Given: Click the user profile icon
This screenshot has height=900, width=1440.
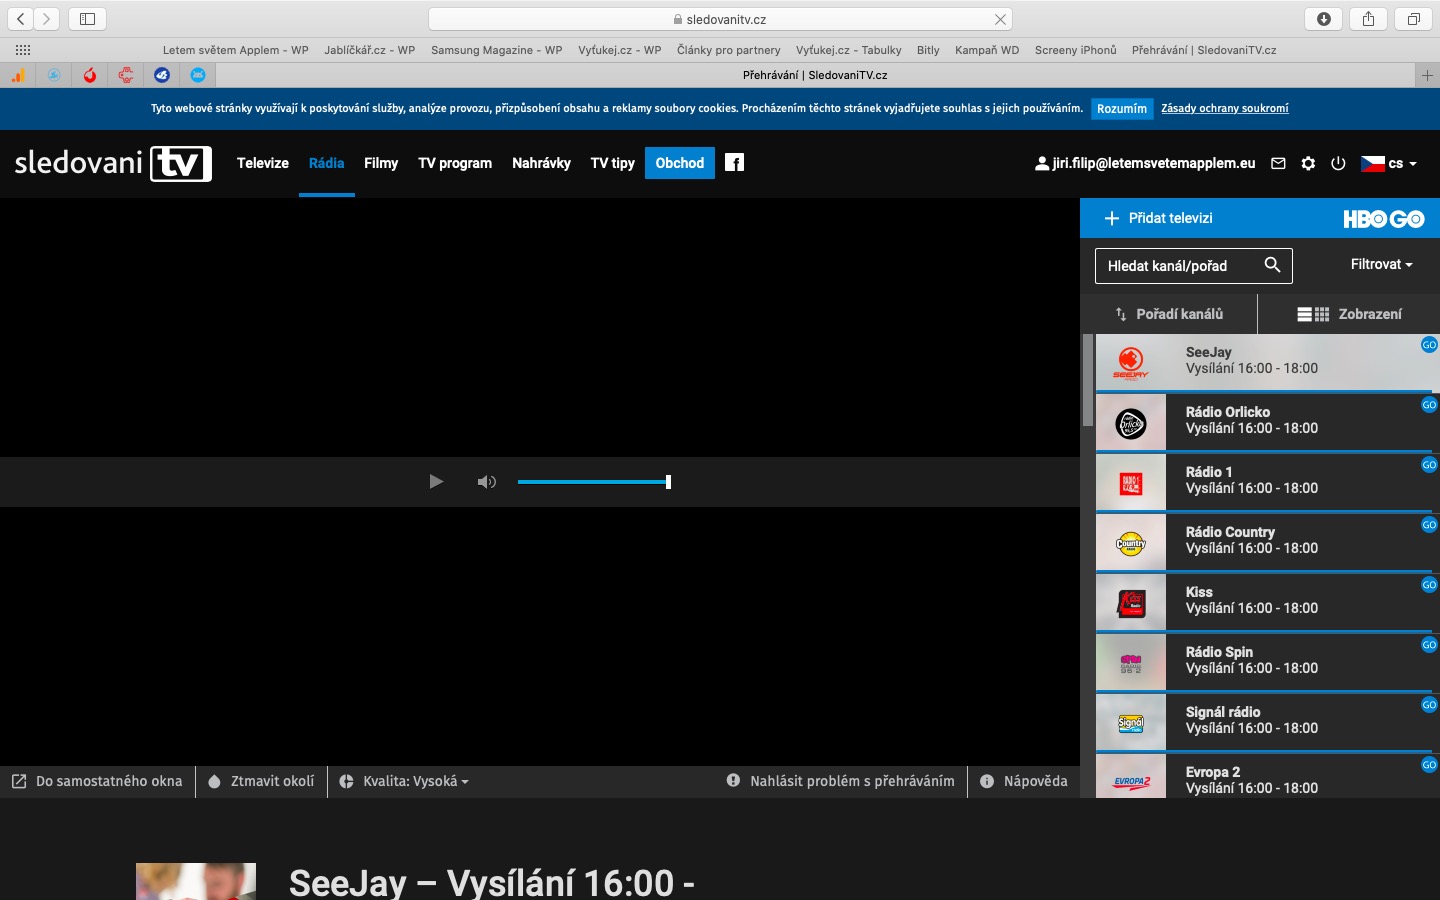Looking at the screenshot, I should click(1042, 163).
